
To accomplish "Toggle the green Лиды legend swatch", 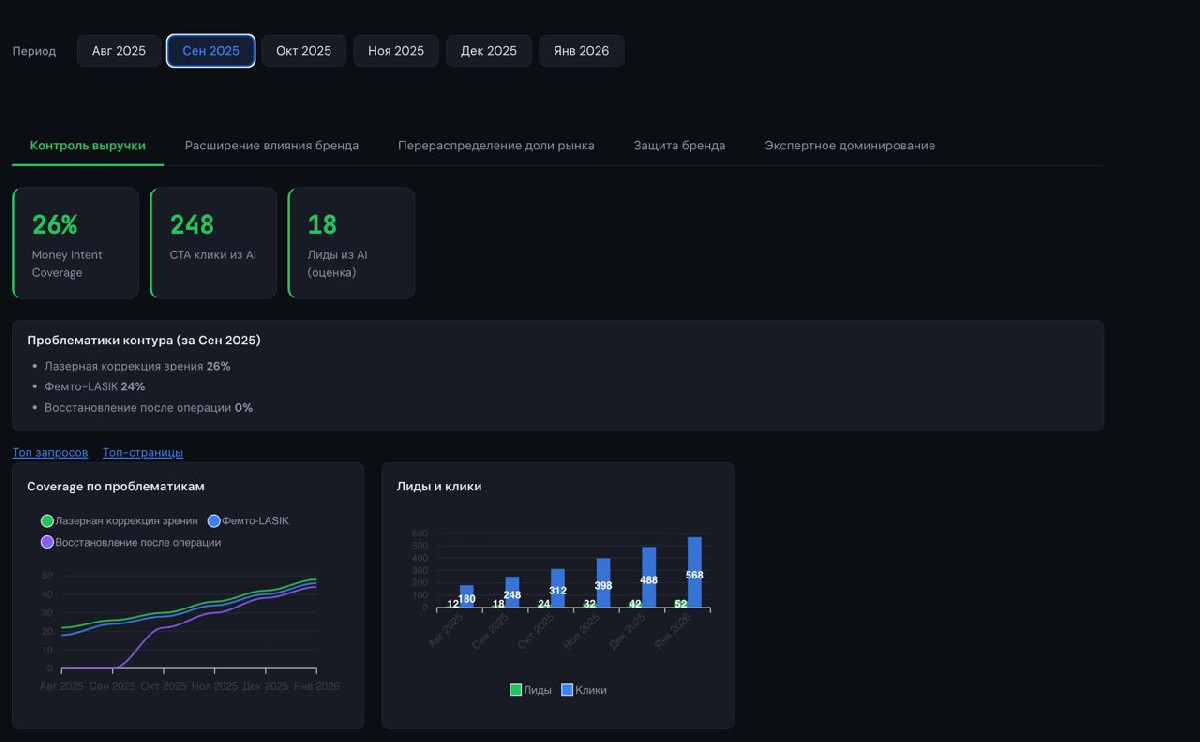I will 516,690.
